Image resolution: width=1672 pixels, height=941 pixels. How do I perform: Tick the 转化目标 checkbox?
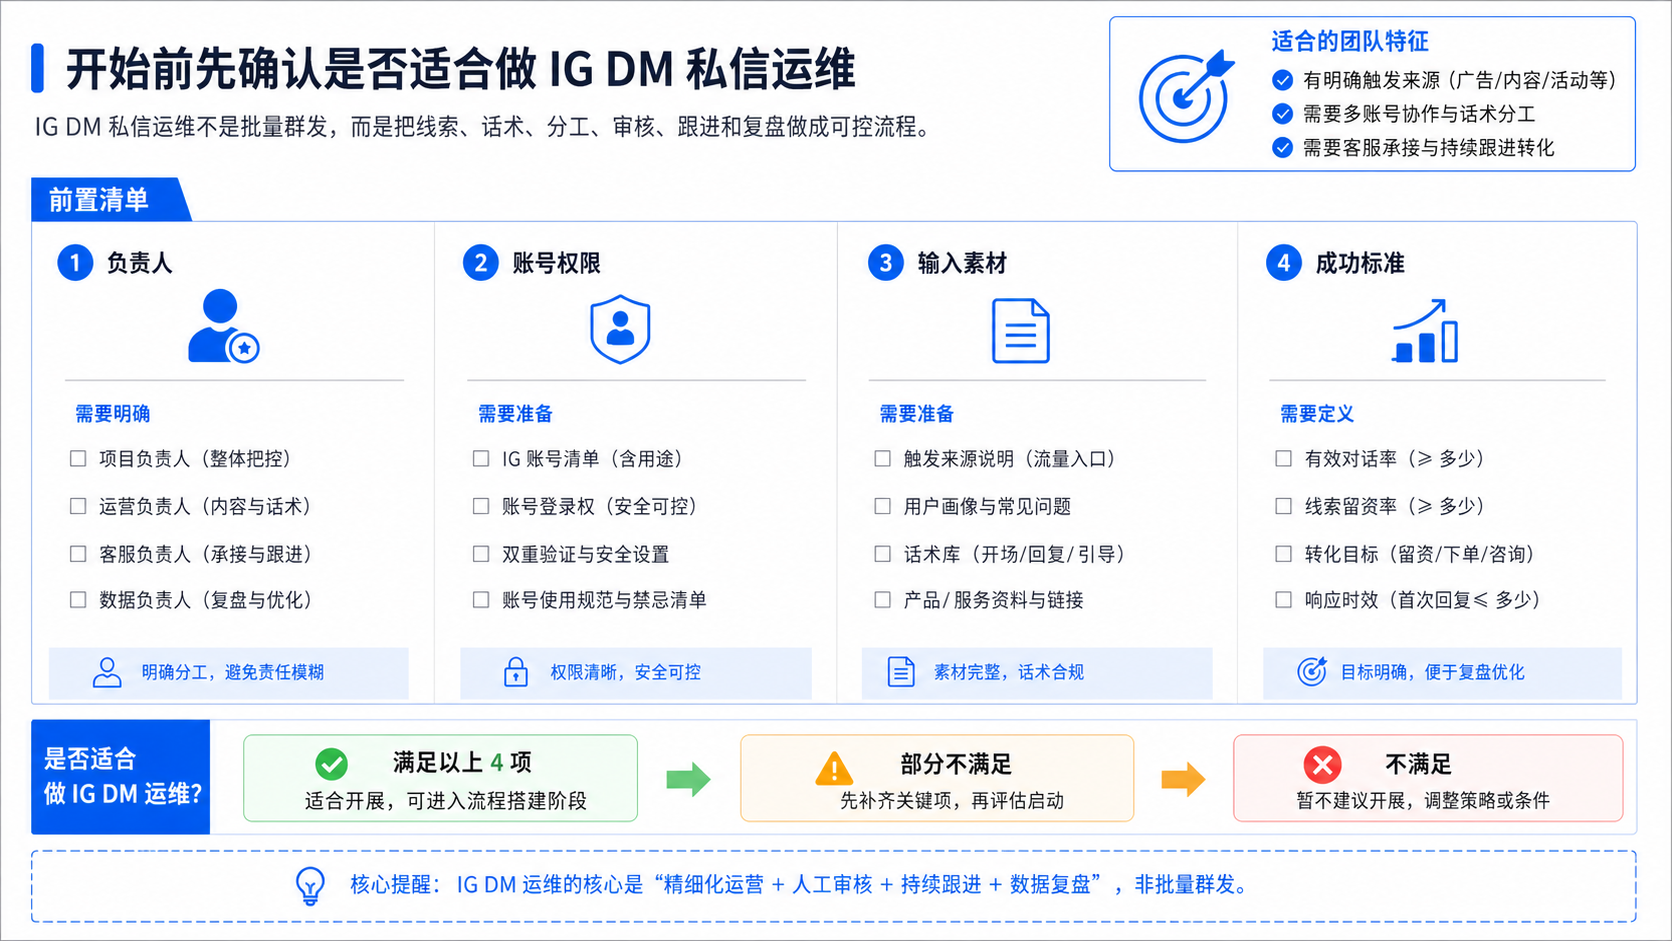(x=1284, y=553)
